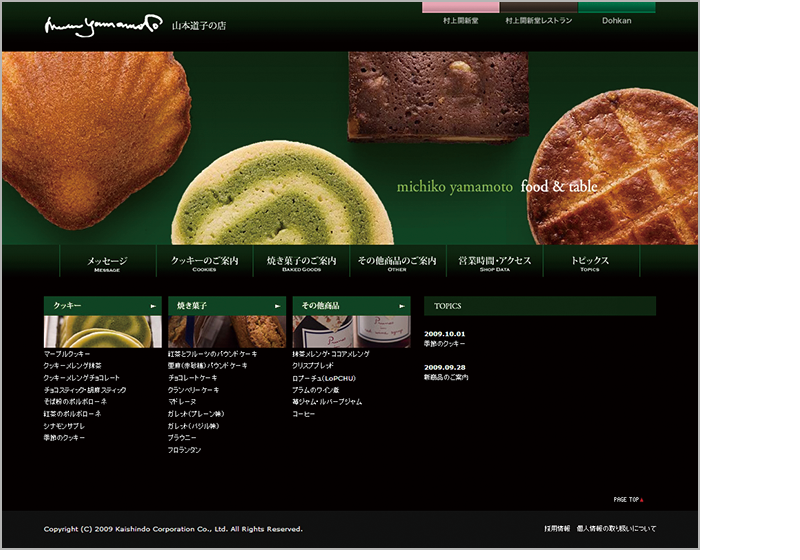This screenshot has height=560, width=800.
Task: Switch to the Dohkan top tab
Action: [616, 14]
